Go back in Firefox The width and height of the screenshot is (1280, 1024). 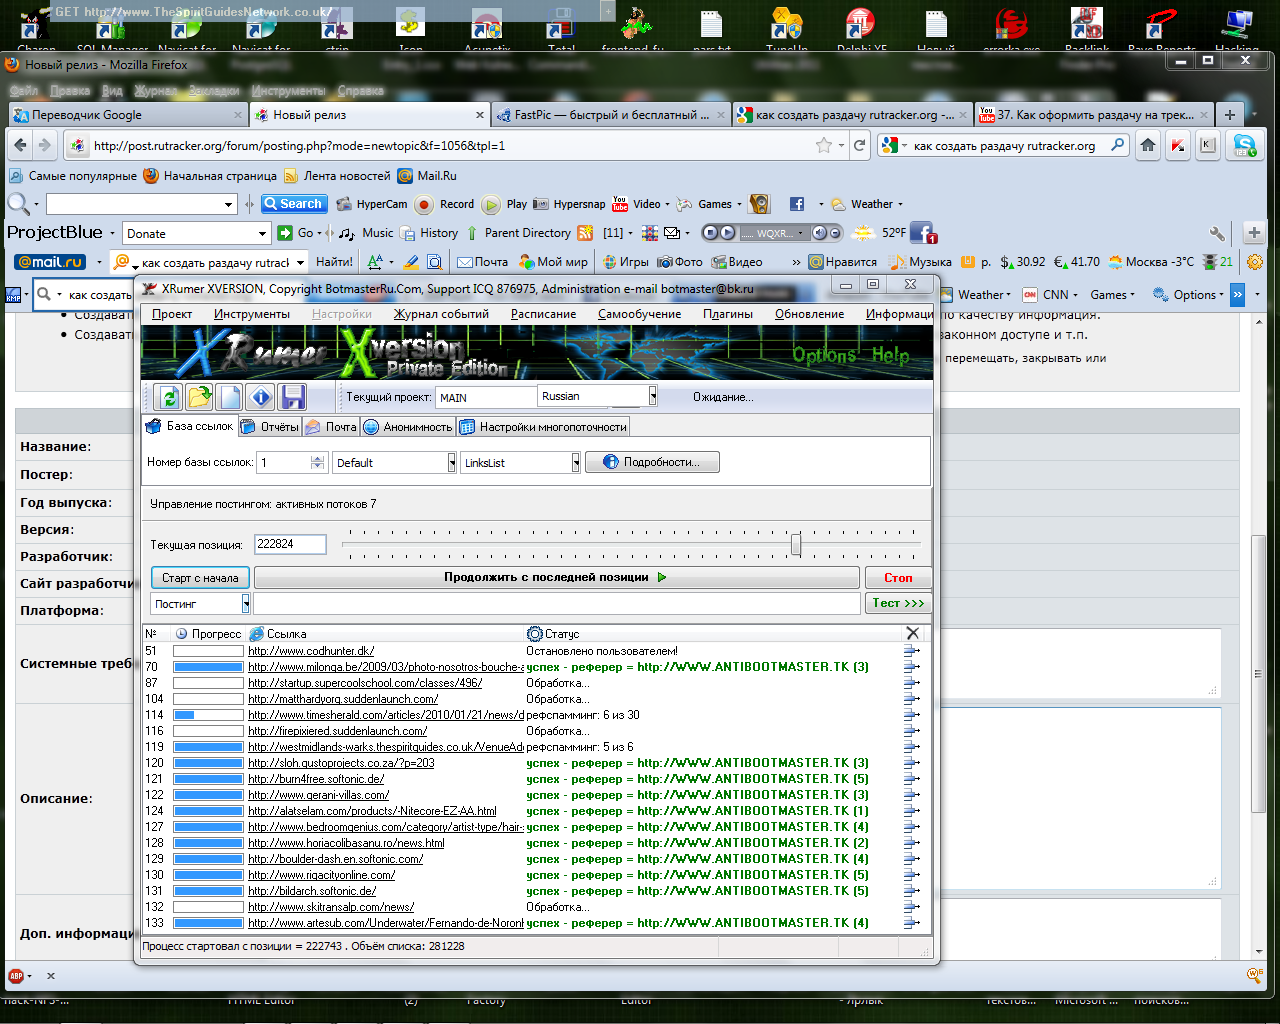[20, 145]
